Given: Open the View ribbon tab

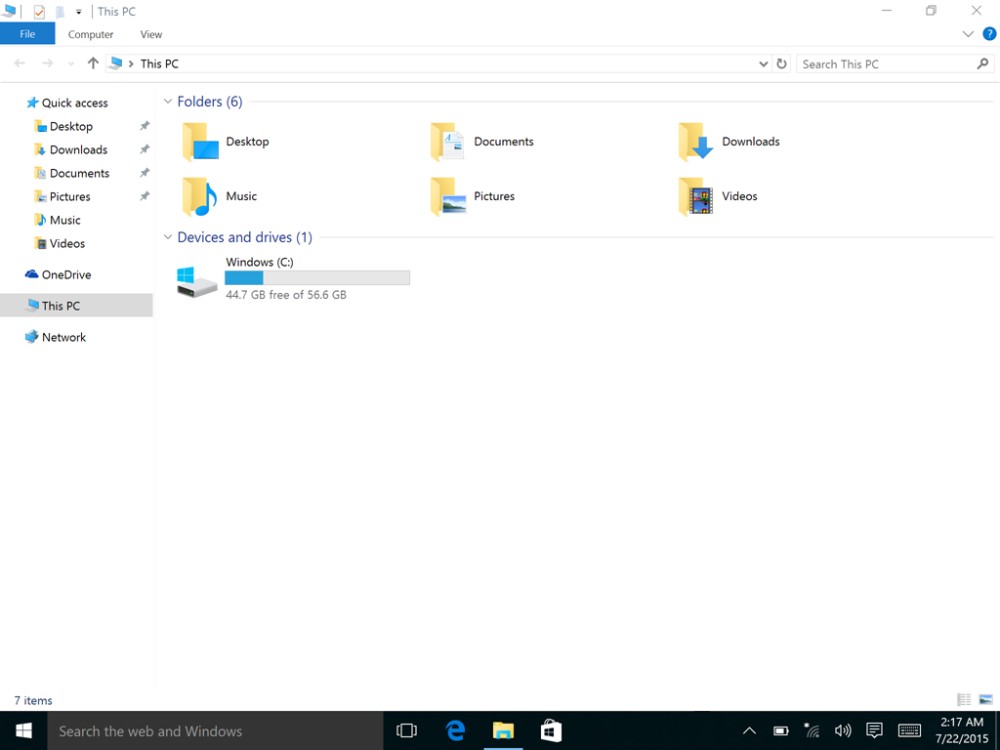Looking at the screenshot, I should tap(151, 34).
